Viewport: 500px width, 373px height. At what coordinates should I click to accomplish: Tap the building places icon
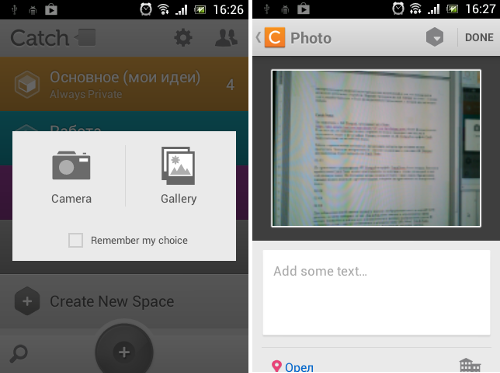pos(470,365)
